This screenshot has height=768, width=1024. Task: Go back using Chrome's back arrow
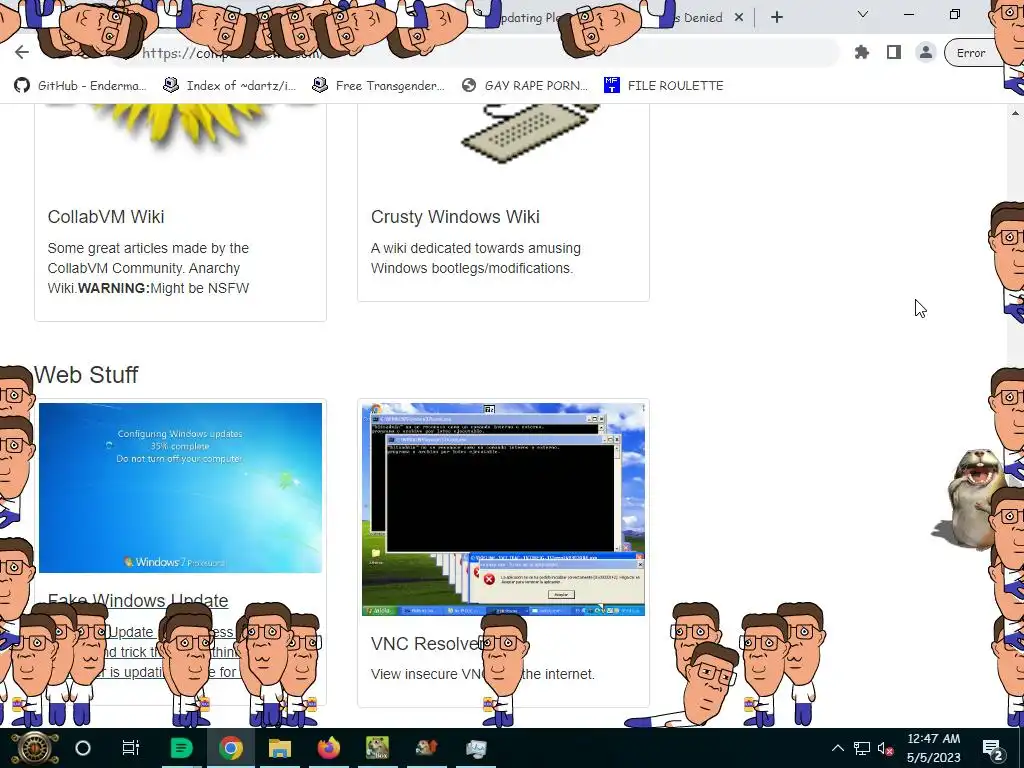click(x=22, y=52)
